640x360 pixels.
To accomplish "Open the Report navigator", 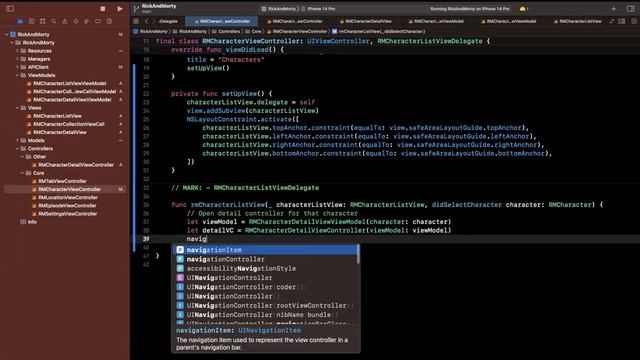I will (x=109, y=21).
